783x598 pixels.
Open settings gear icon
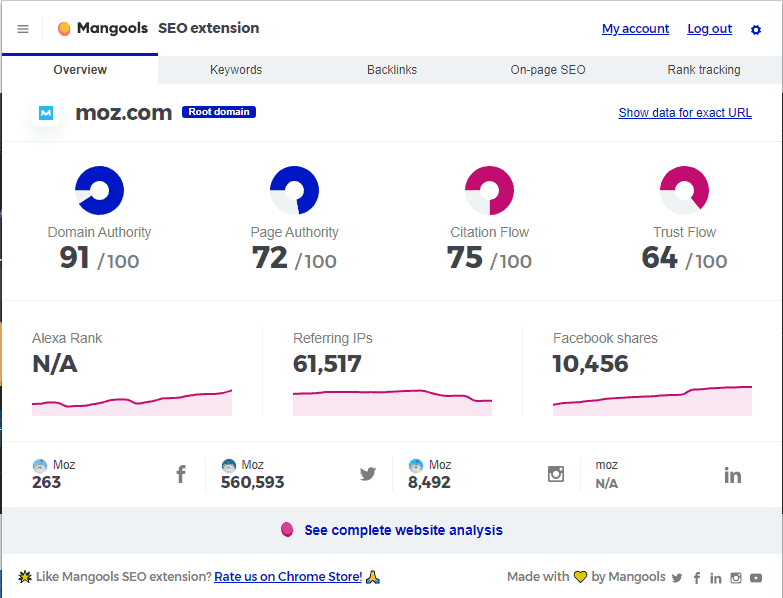(756, 30)
